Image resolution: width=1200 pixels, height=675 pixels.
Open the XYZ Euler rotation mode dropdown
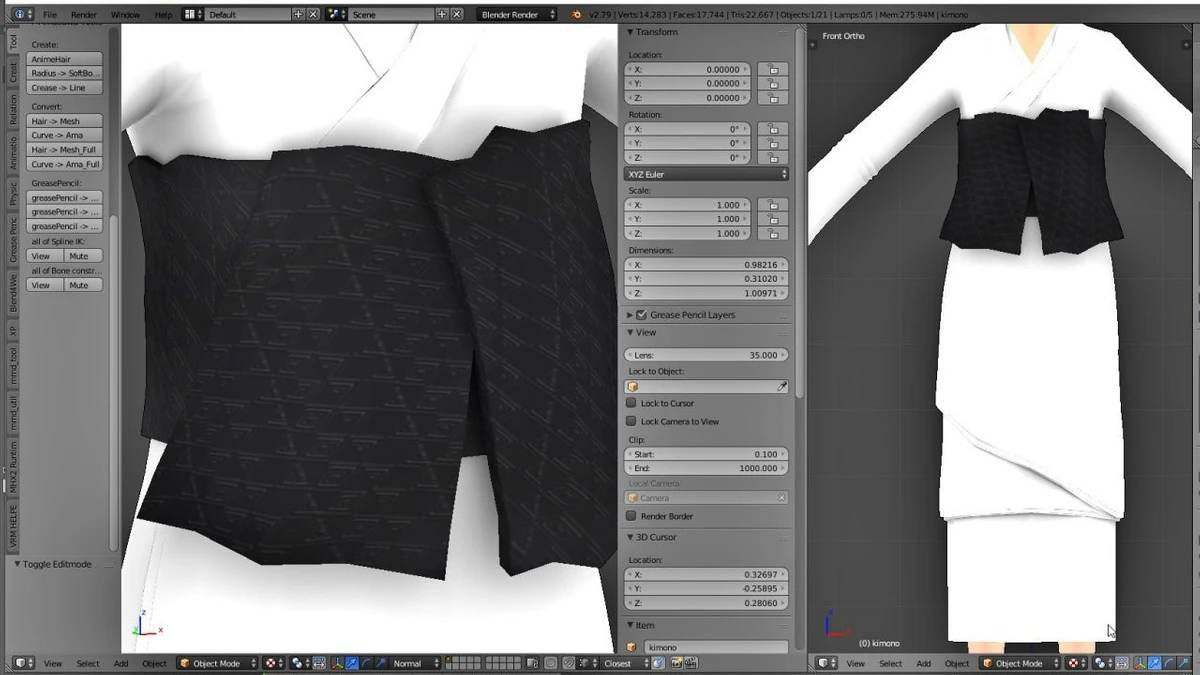click(706, 174)
